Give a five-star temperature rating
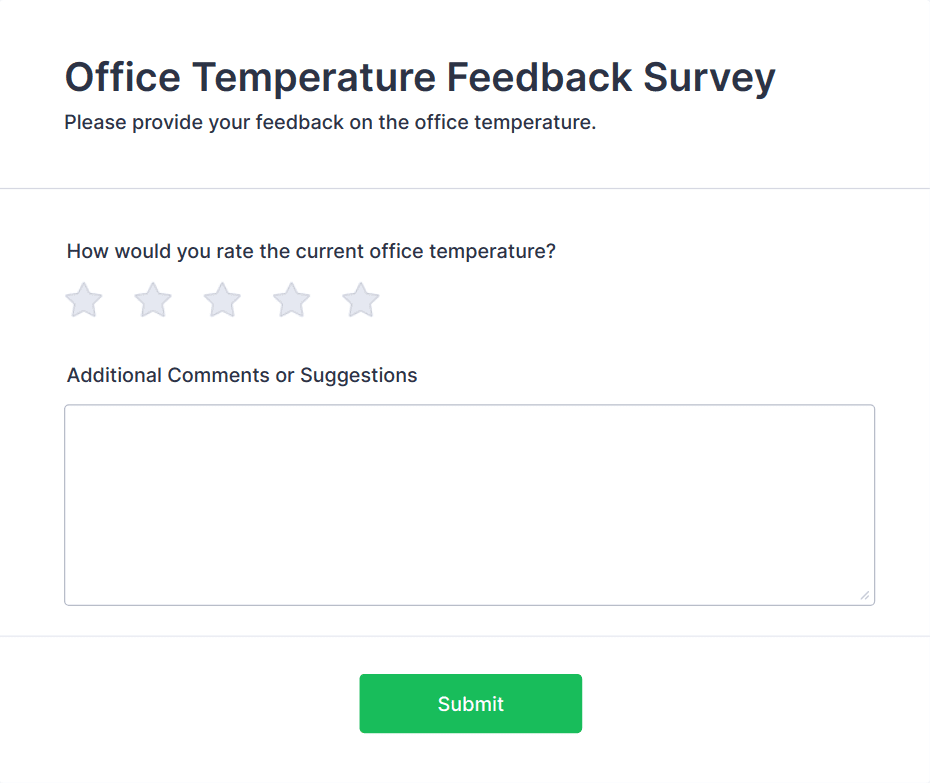 361,300
